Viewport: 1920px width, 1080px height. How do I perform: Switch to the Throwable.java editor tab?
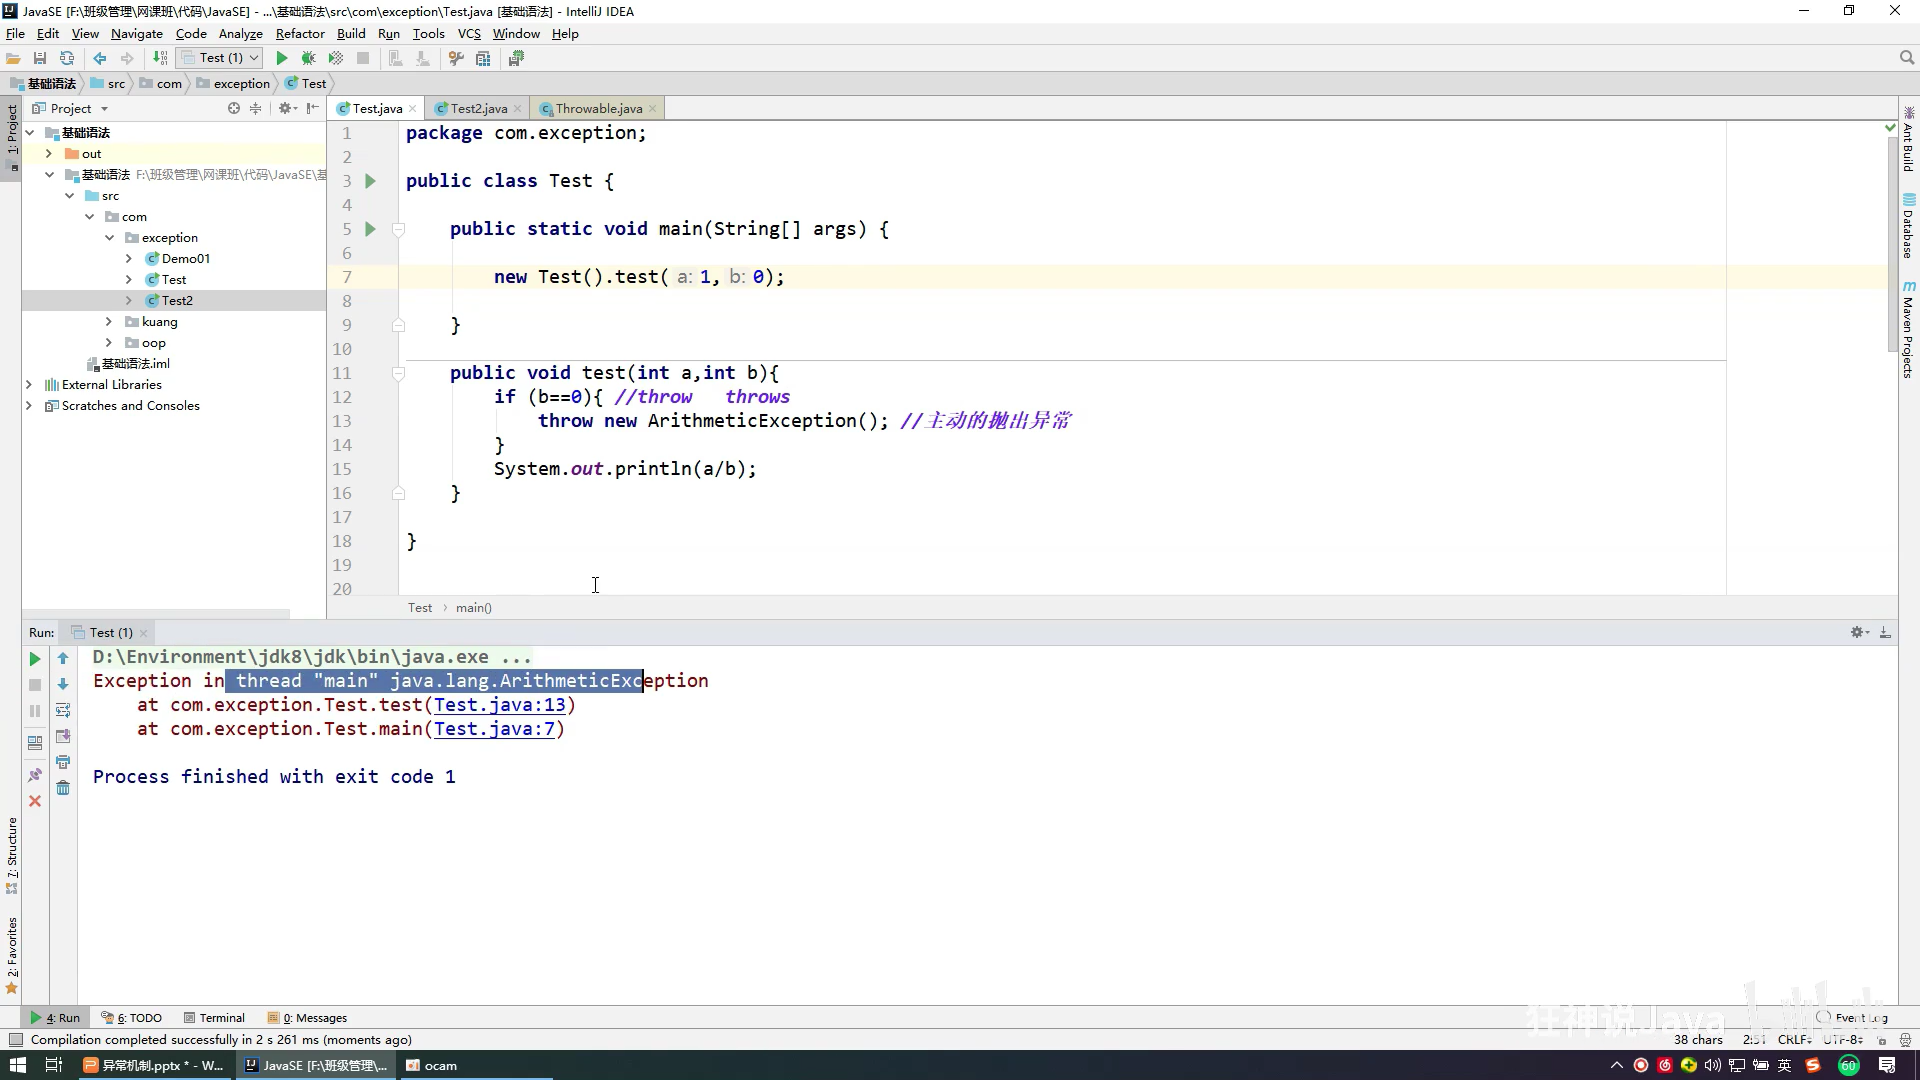tap(598, 108)
